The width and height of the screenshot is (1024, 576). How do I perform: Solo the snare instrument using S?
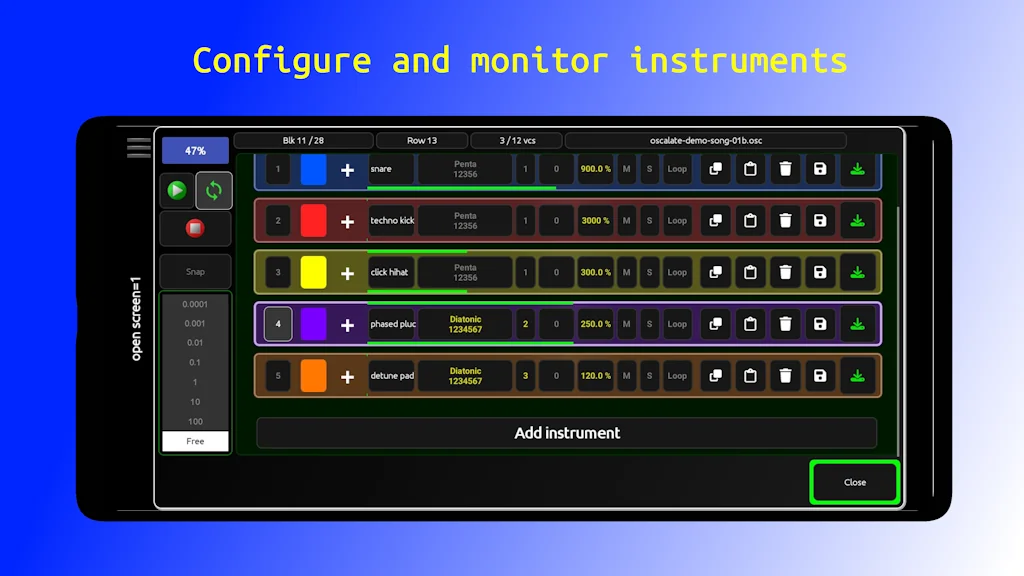649,169
